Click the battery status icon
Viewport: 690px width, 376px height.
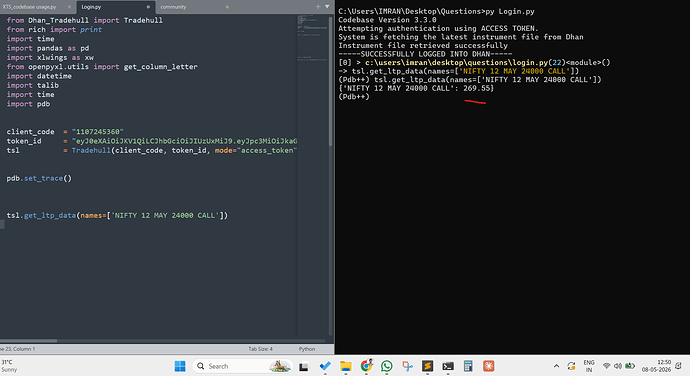point(630,366)
